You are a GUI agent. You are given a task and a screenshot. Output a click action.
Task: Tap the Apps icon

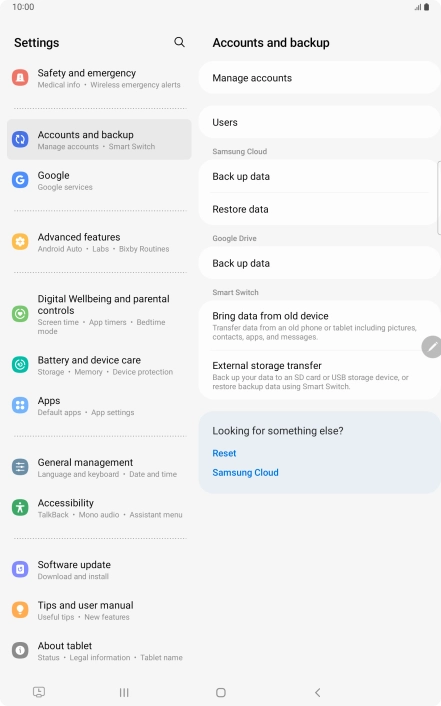point(20,405)
